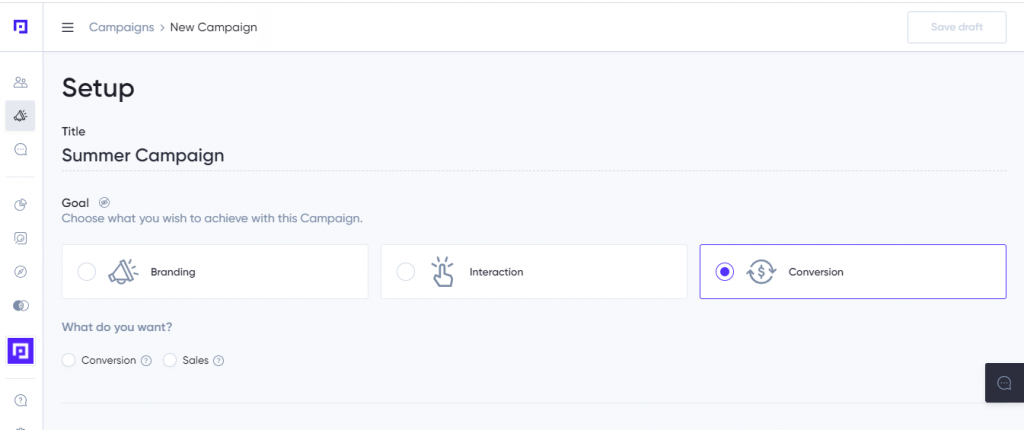Open the chat bubble sidebar icon

coord(20,150)
